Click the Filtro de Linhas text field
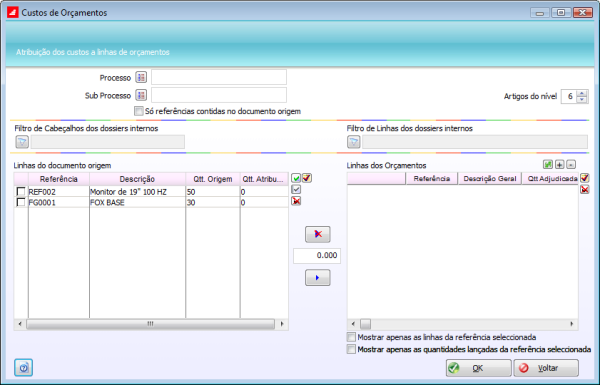Viewport: 600px width, 385px height. pyautogui.click(x=475, y=142)
